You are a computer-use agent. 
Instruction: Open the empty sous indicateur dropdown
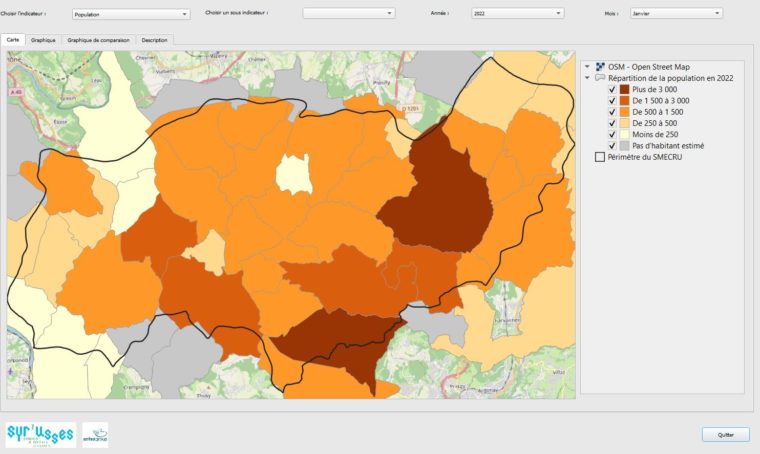[x=348, y=13]
